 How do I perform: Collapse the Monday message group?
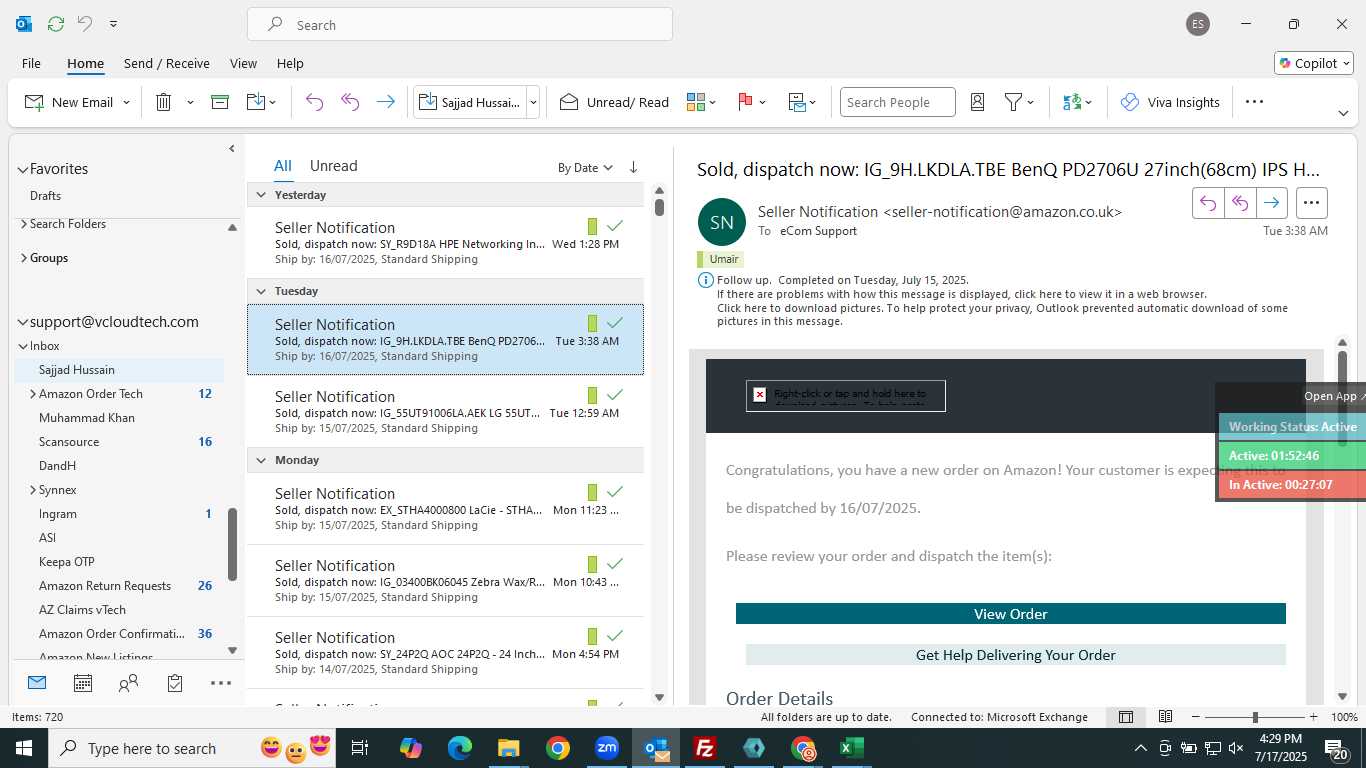pos(261,460)
